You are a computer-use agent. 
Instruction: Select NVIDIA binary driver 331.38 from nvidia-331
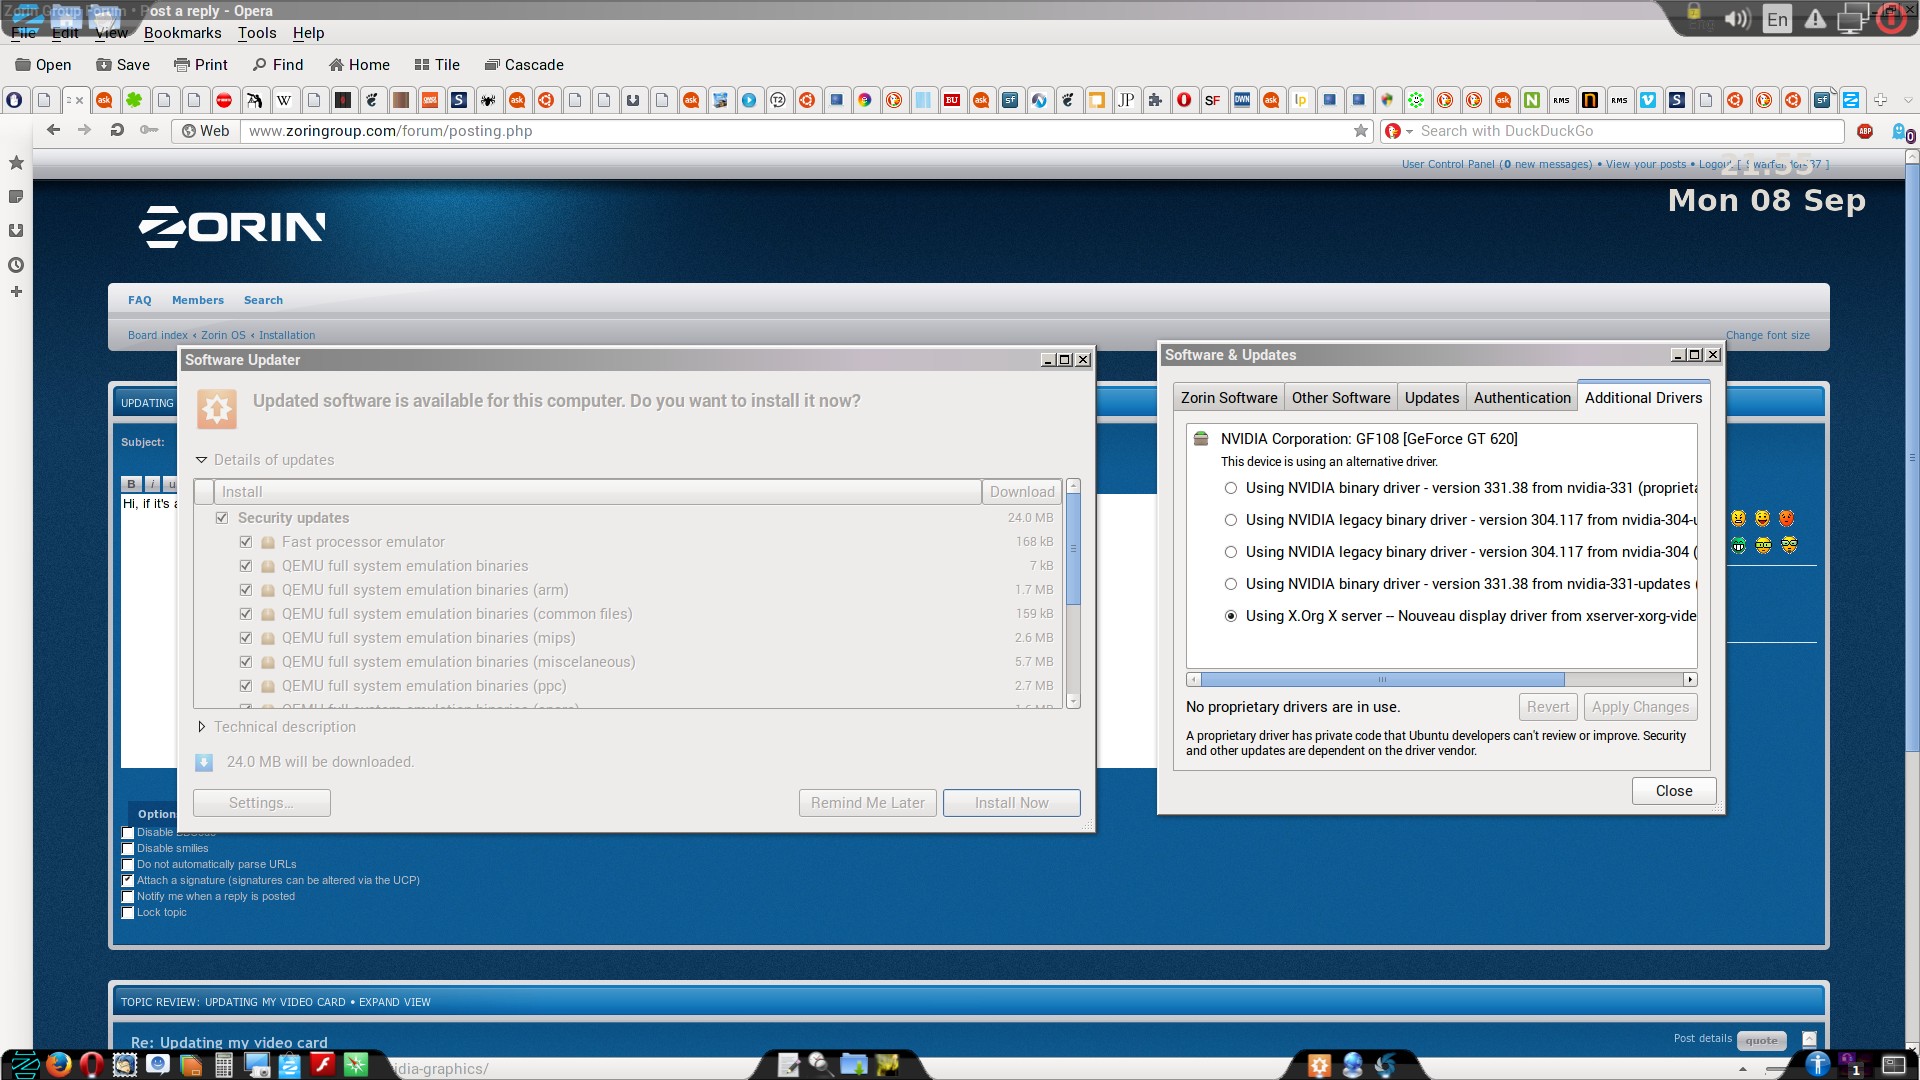click(1231, 488)
